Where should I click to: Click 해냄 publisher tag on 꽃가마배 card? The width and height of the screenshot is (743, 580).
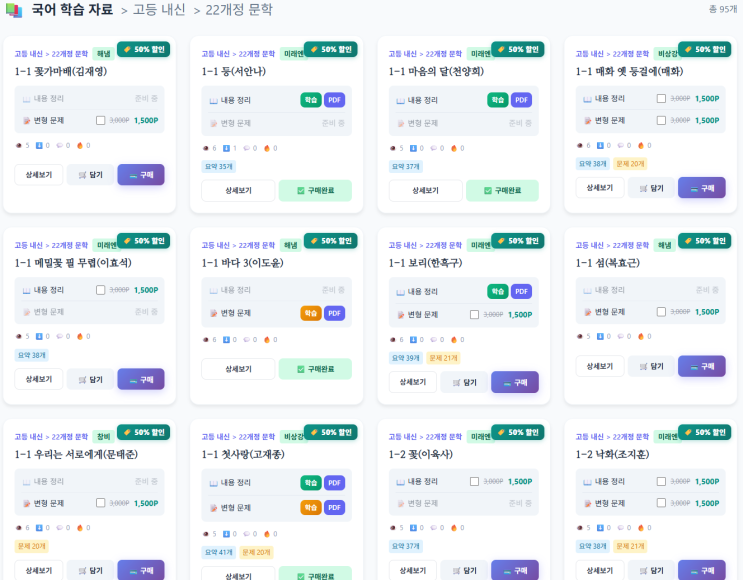tap(104, 54)
